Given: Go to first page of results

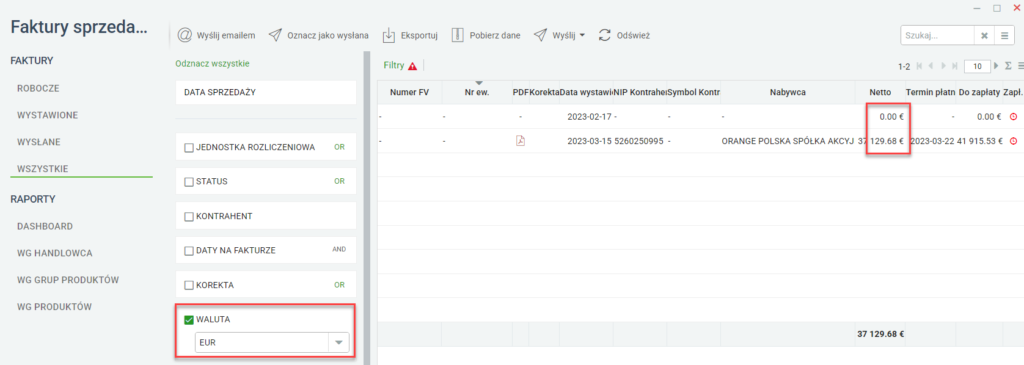Looking at the screenshot, I should [920, 66].
